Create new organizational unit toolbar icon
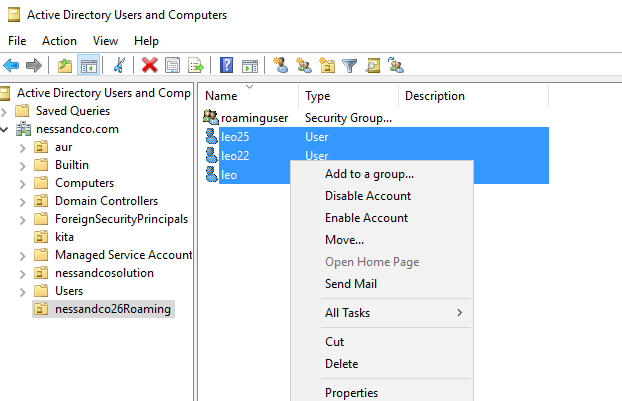Screen dimensions: 622x401 327,65
